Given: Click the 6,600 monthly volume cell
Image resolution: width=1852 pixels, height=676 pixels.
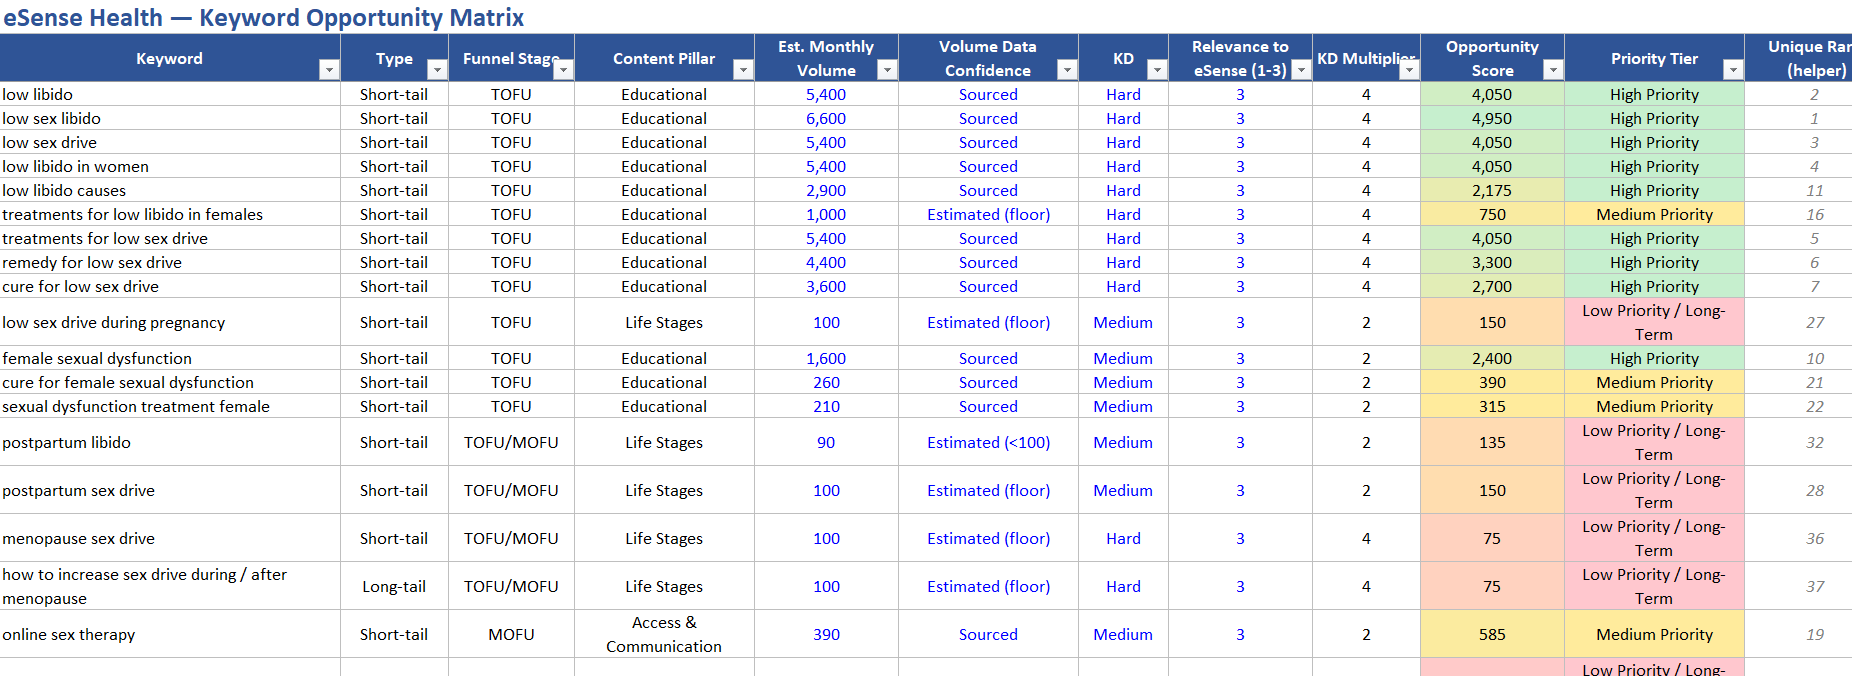Looking at the screenshot, I should [826, 118].
